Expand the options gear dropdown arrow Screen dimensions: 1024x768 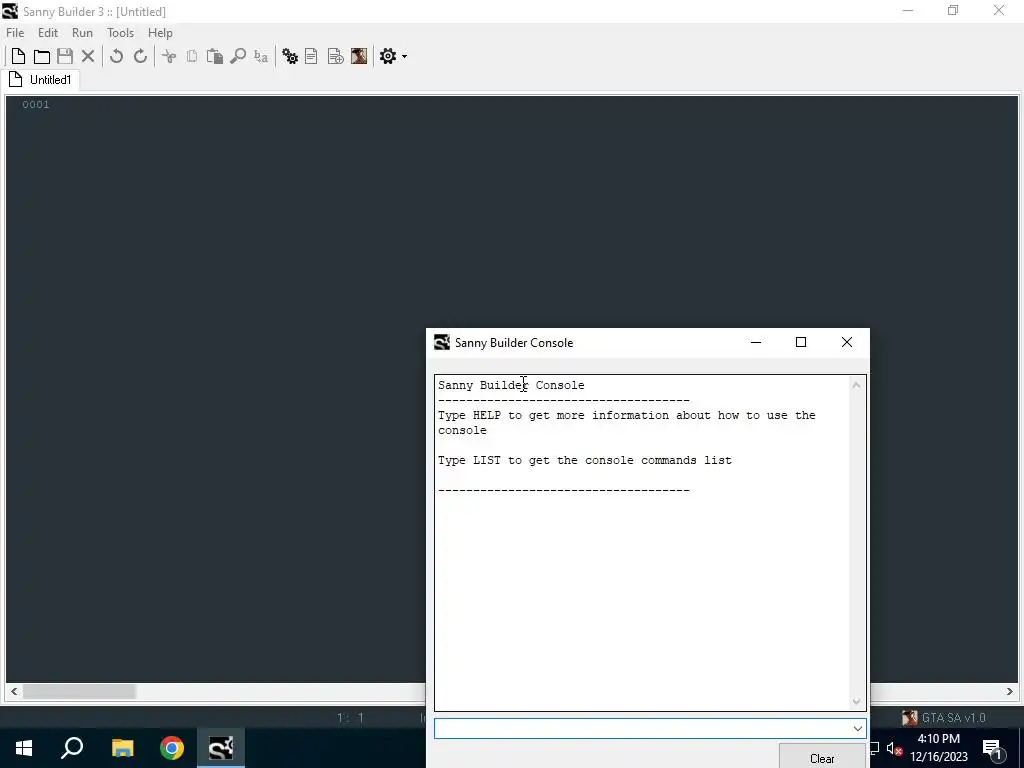pyautogui.click(x=404, y=57)
